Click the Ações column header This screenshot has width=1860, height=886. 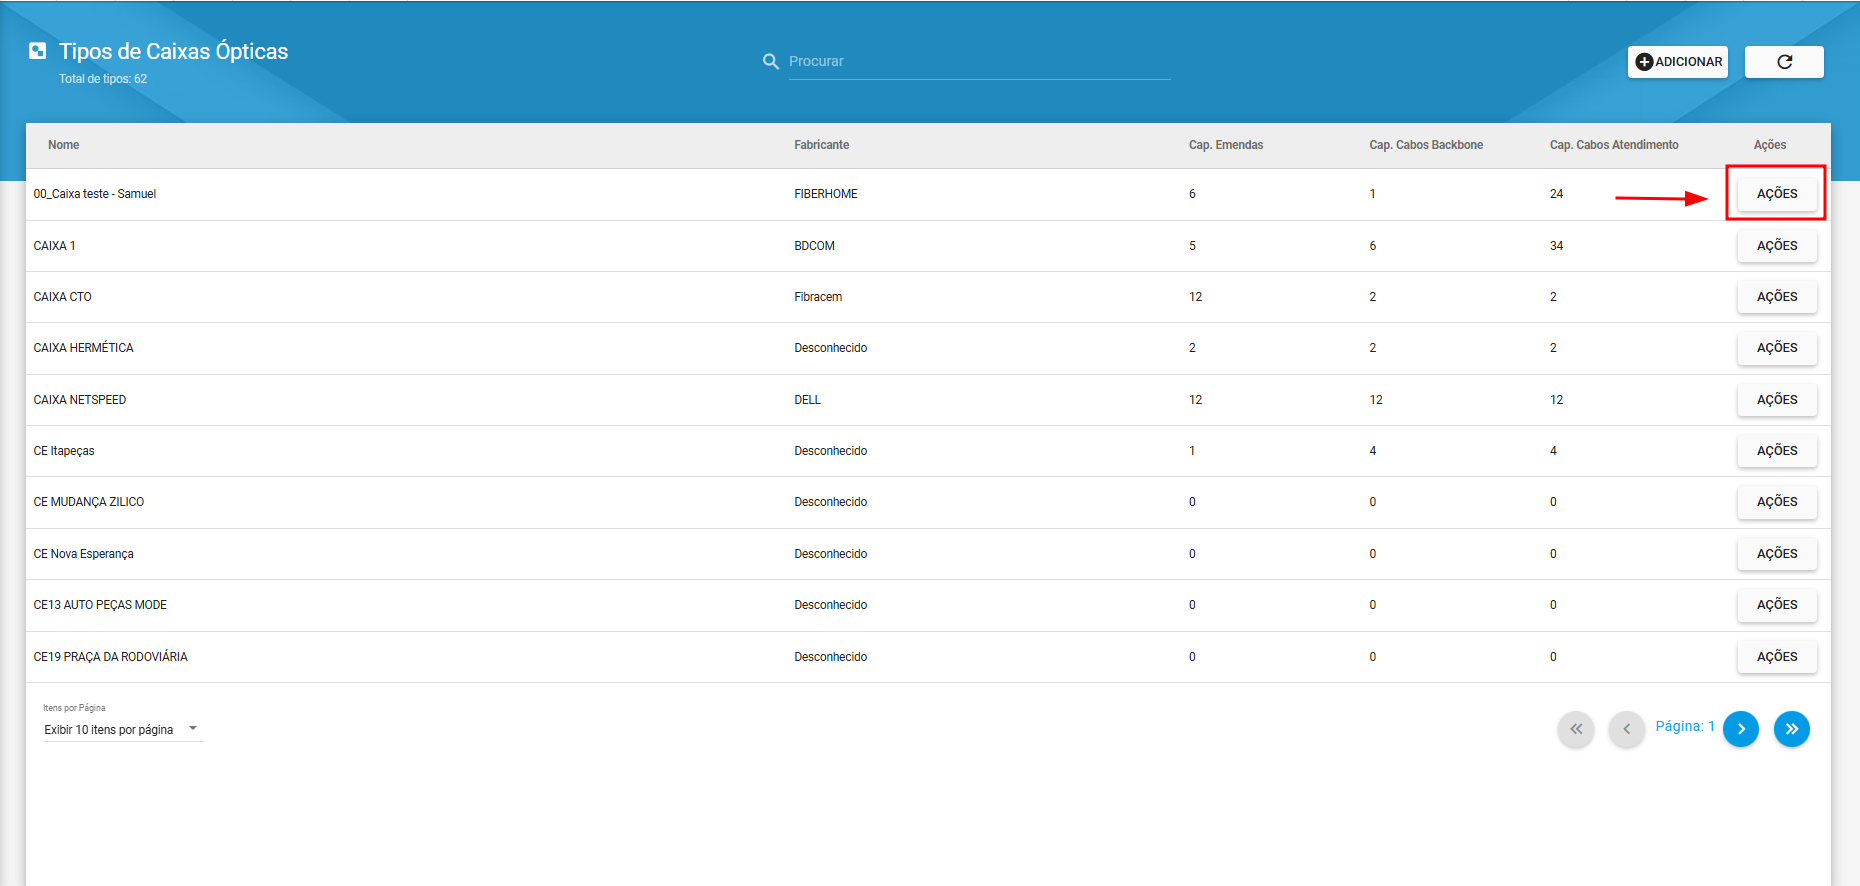(1770, 145)
